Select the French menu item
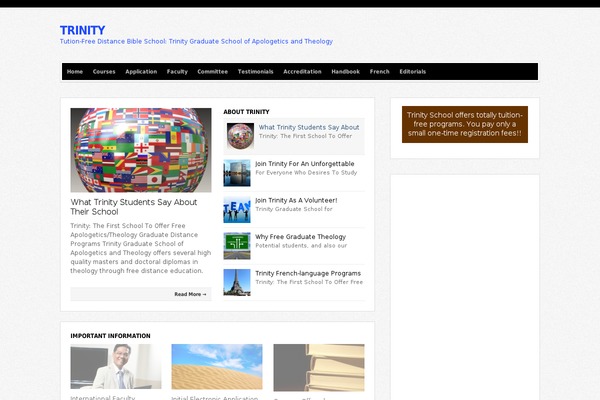This screenshot has height=400, width=600. 380,72
